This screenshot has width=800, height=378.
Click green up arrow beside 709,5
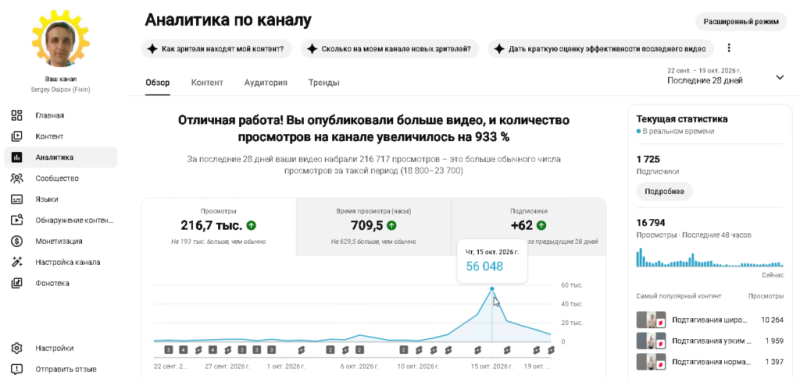391,225
